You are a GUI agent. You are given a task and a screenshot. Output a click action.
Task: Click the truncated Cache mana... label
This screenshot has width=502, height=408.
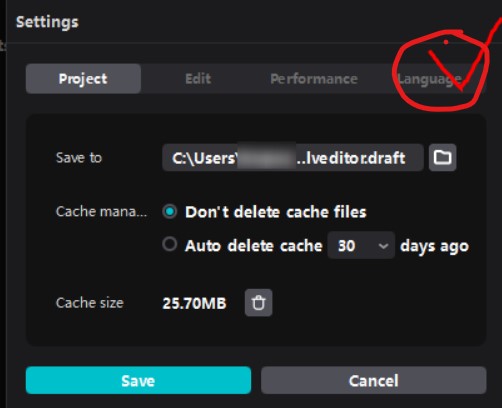click(x=101, y=211)
